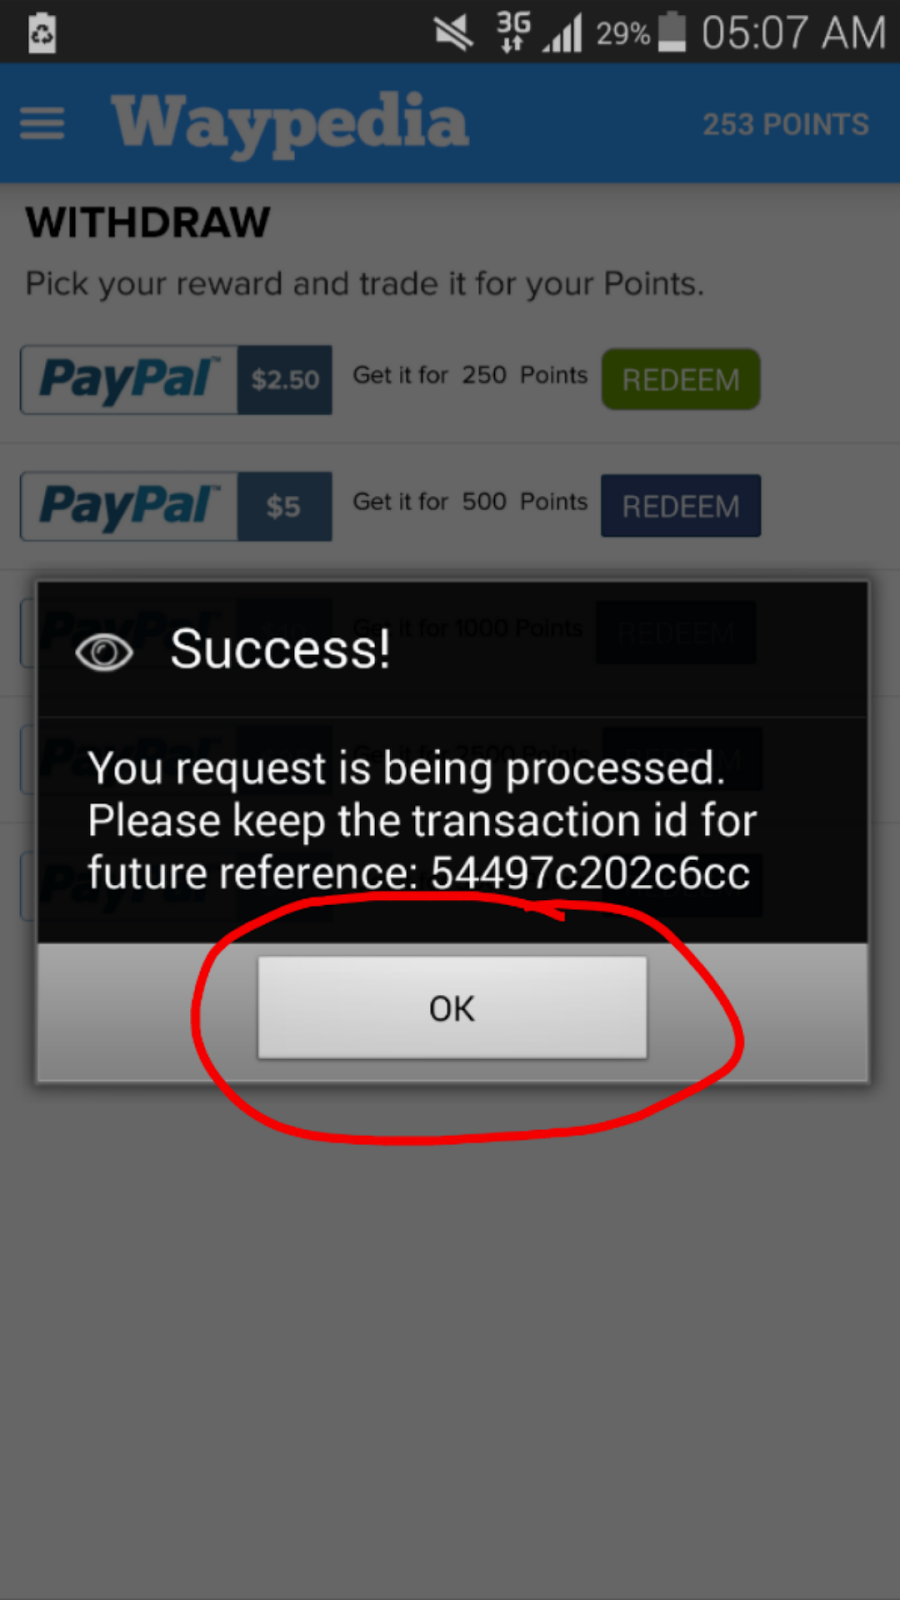The image size is (900, 1600).
Task: Redeem the $5 PayPal reward
Action: 680,506
